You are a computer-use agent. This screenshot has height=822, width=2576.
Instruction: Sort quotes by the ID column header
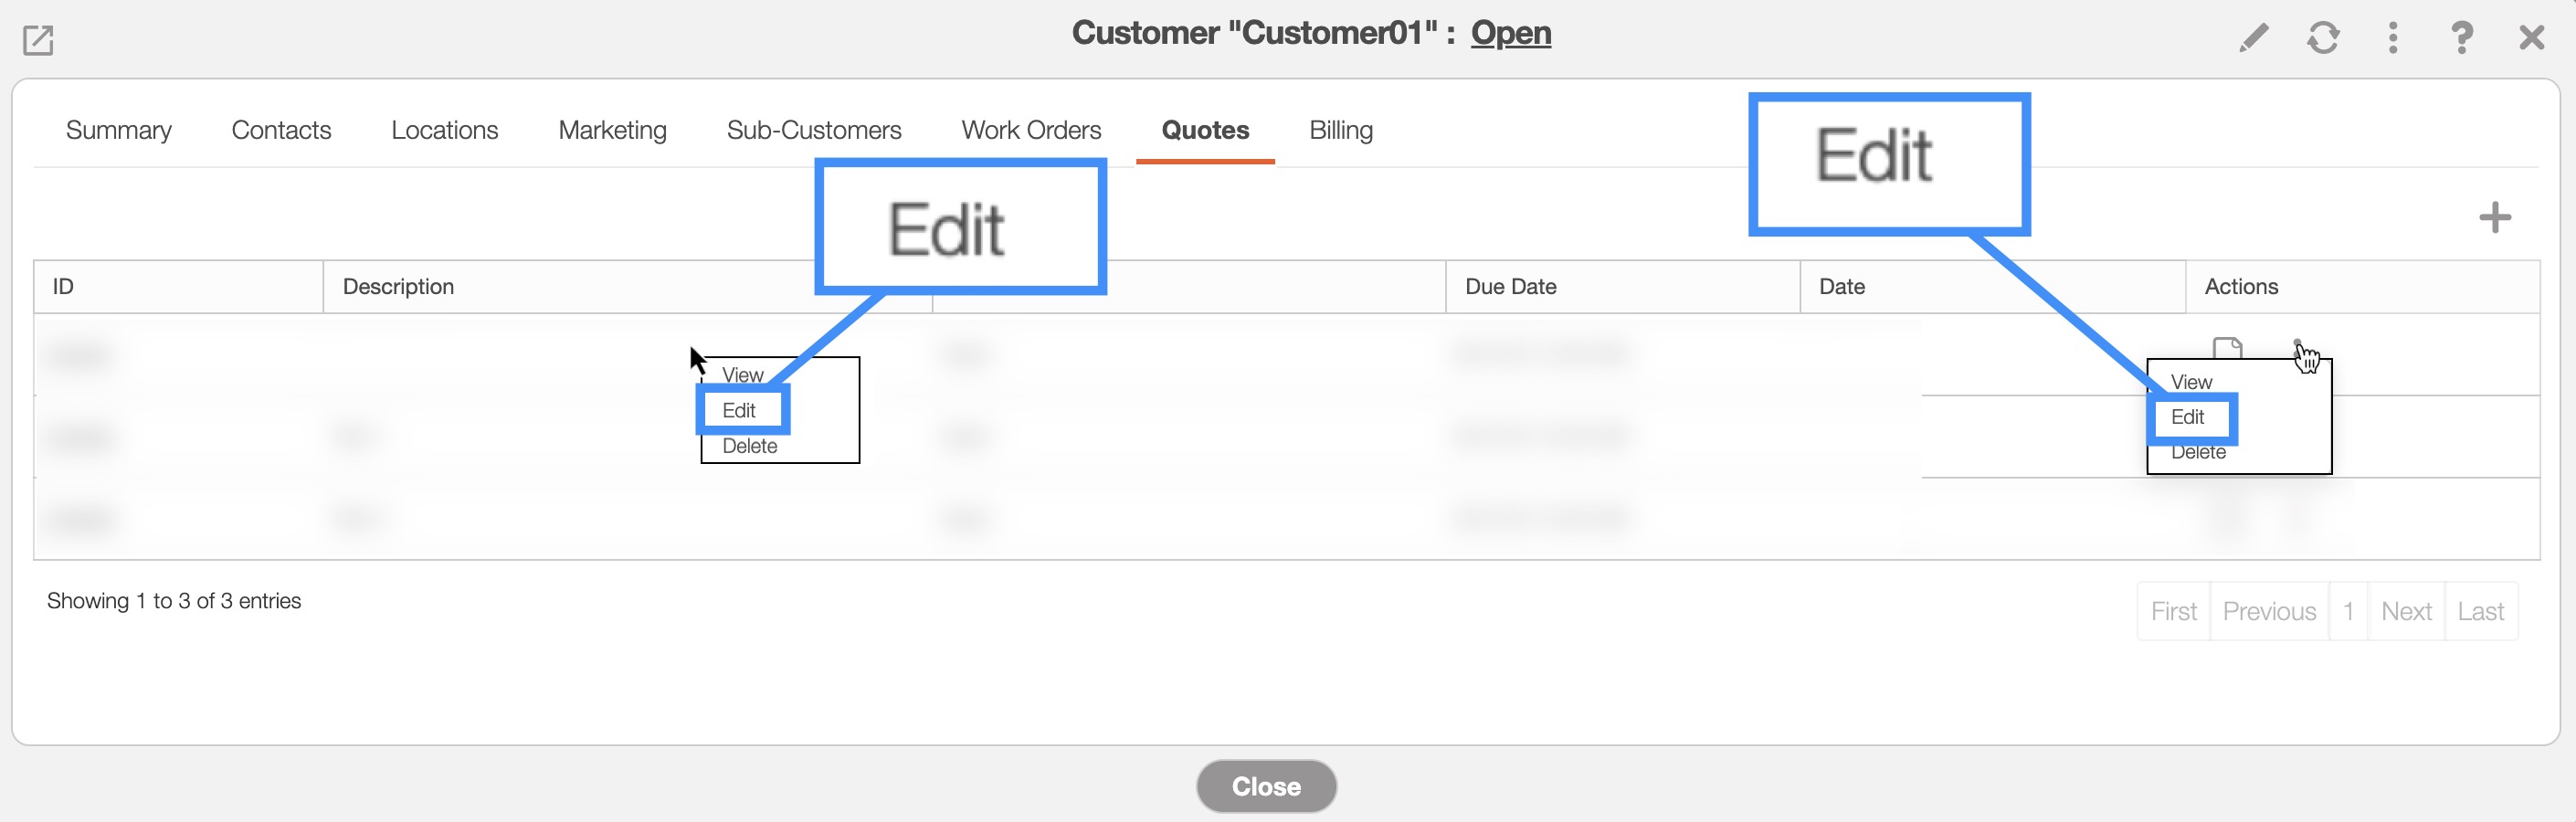pyautogui.click(x=63, y=287)
